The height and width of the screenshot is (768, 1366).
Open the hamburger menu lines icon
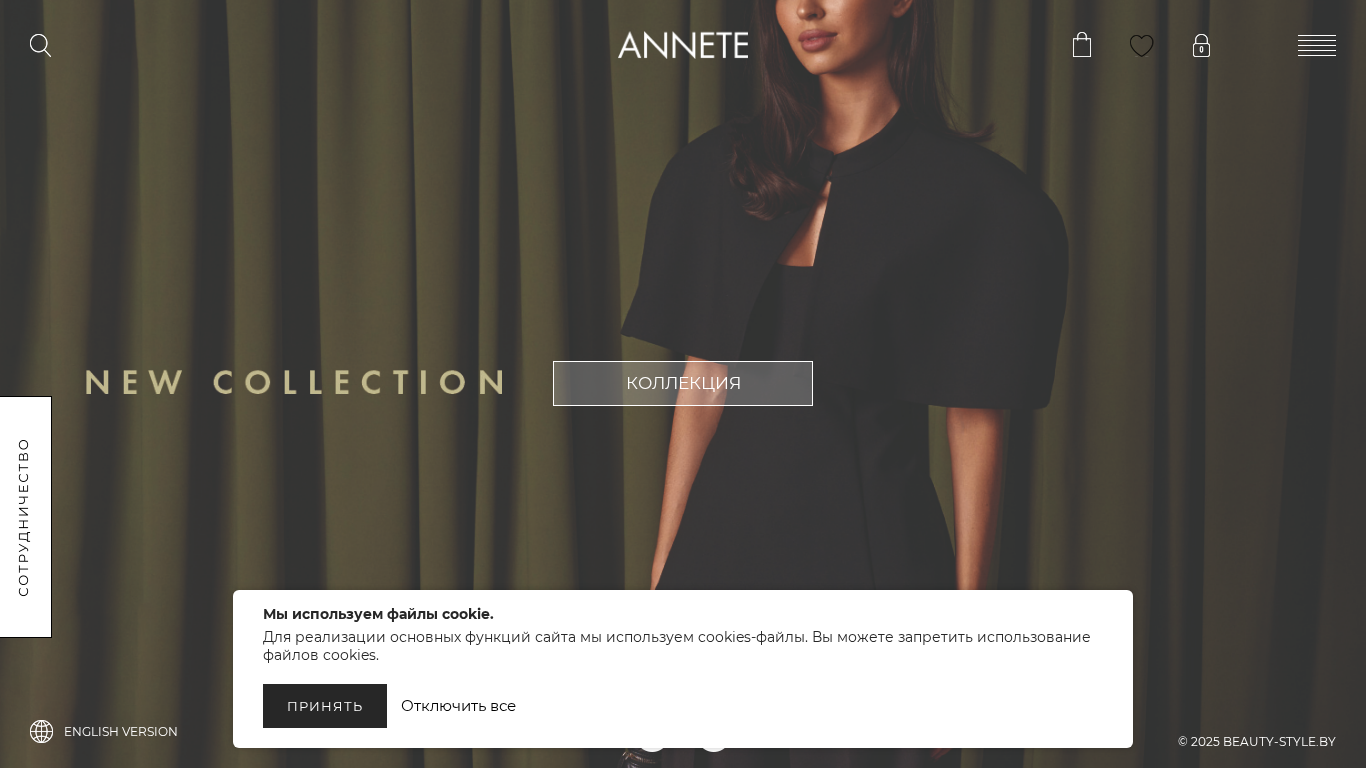1317,45
